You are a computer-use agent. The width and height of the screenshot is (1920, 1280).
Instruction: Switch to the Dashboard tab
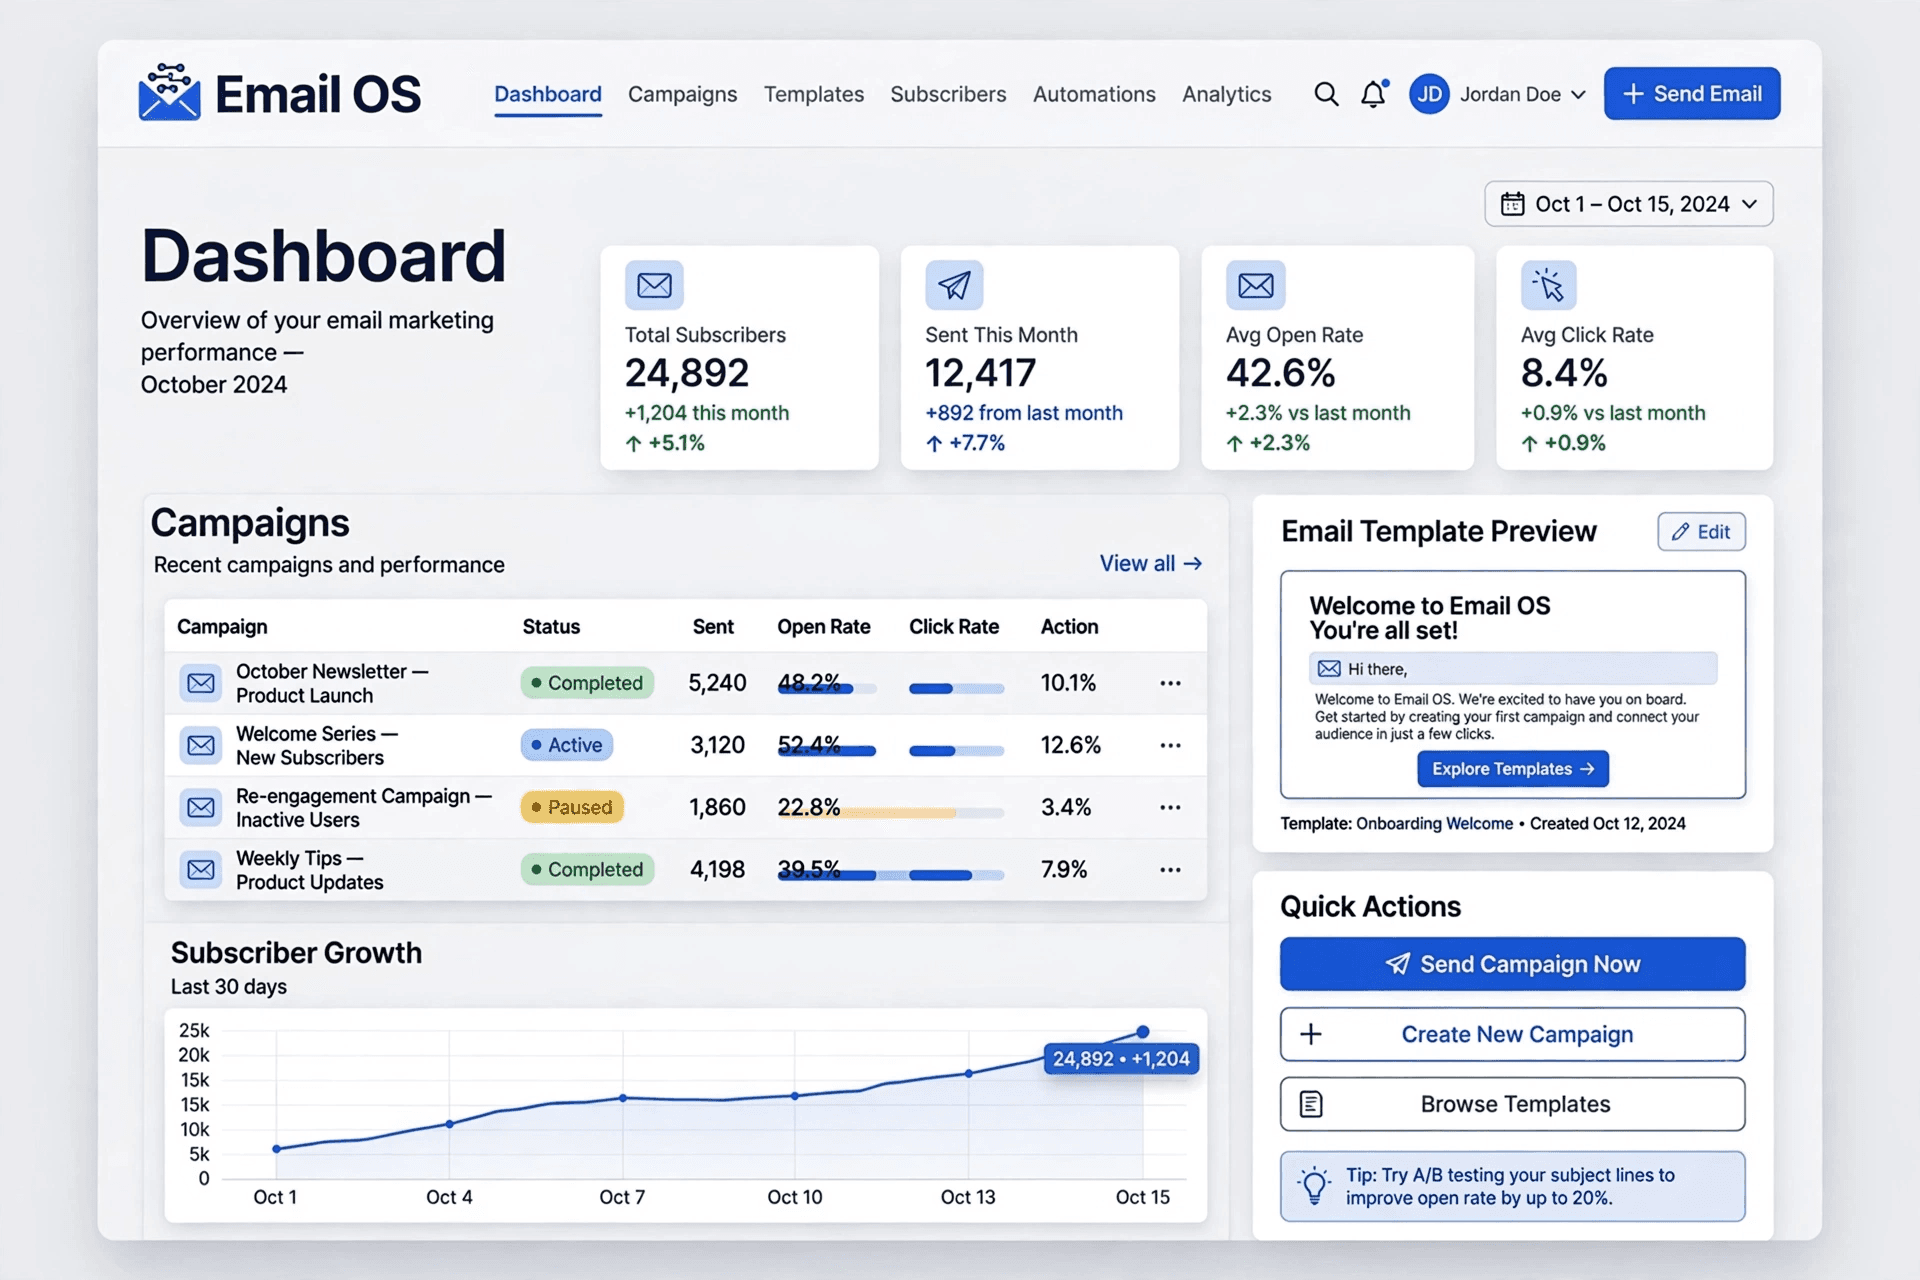click(548, 94)
